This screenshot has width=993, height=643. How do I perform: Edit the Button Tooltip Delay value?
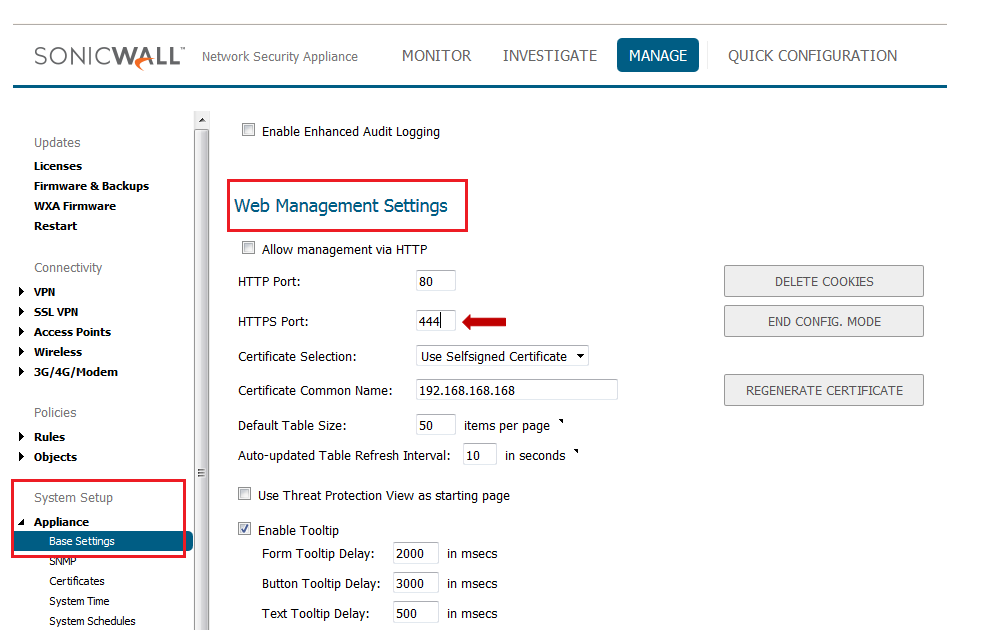(x=415, y=583)
